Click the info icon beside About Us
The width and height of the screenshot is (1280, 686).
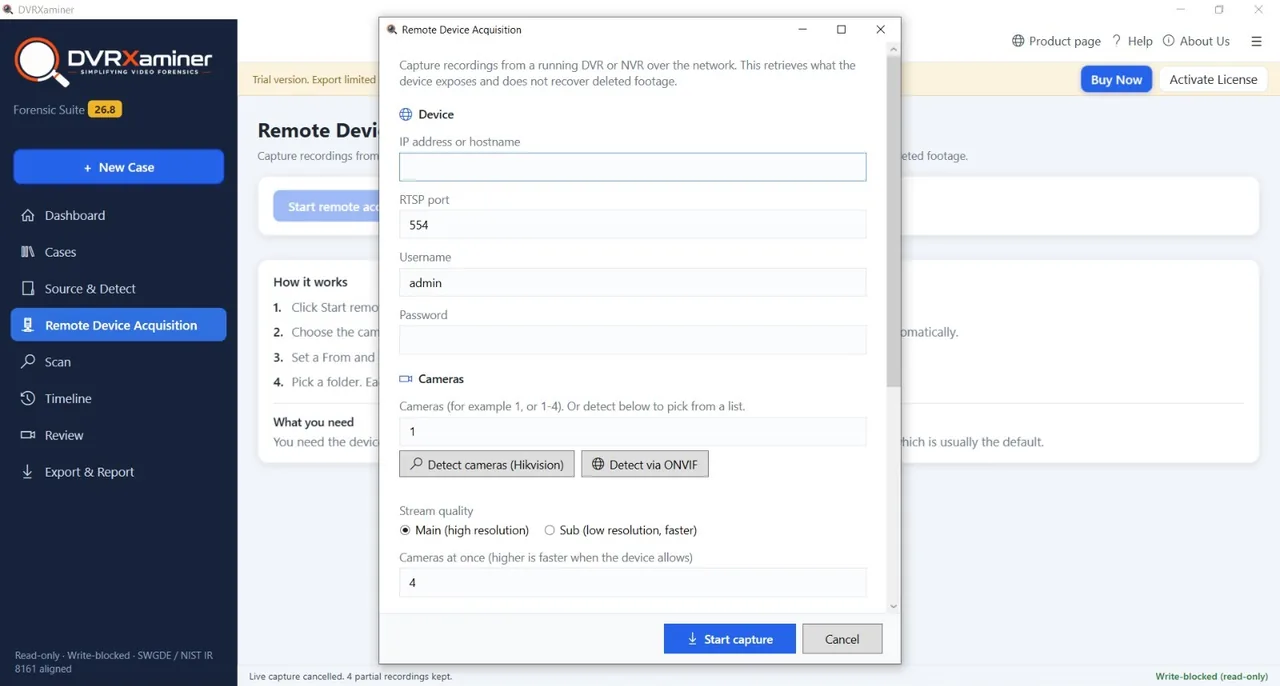pos(1168,41)
